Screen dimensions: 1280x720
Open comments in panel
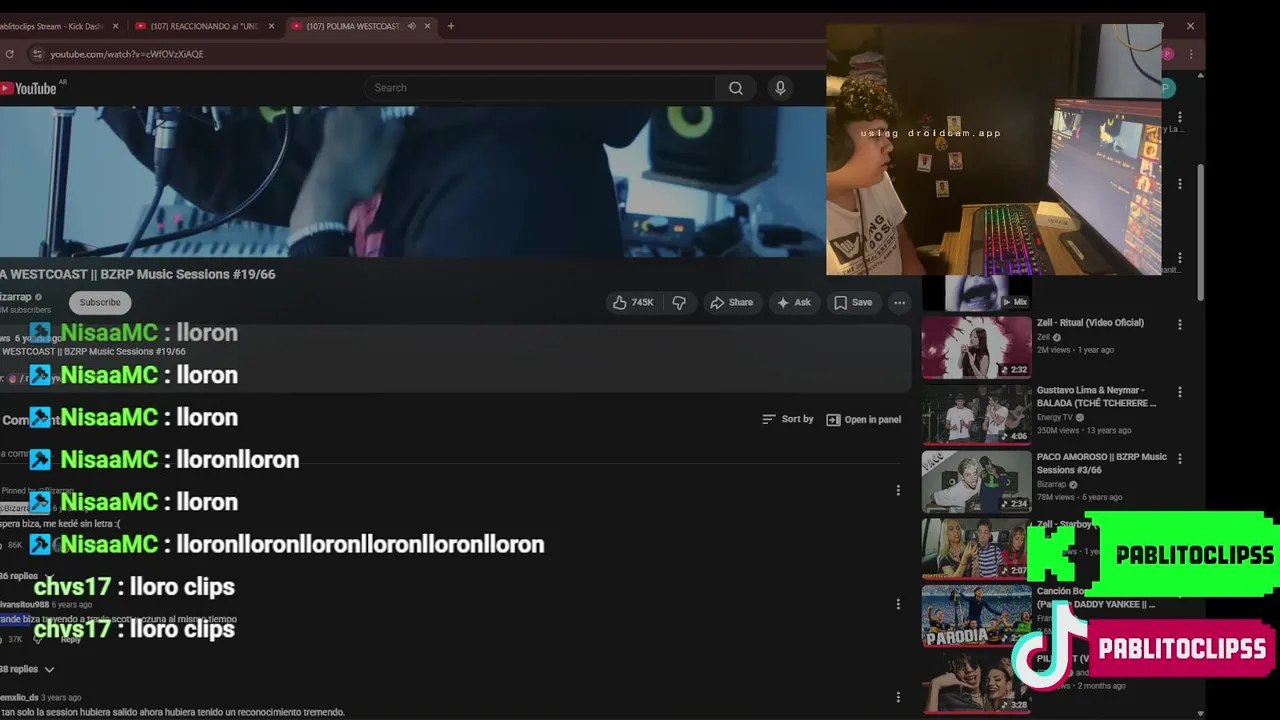click(863, 419)
